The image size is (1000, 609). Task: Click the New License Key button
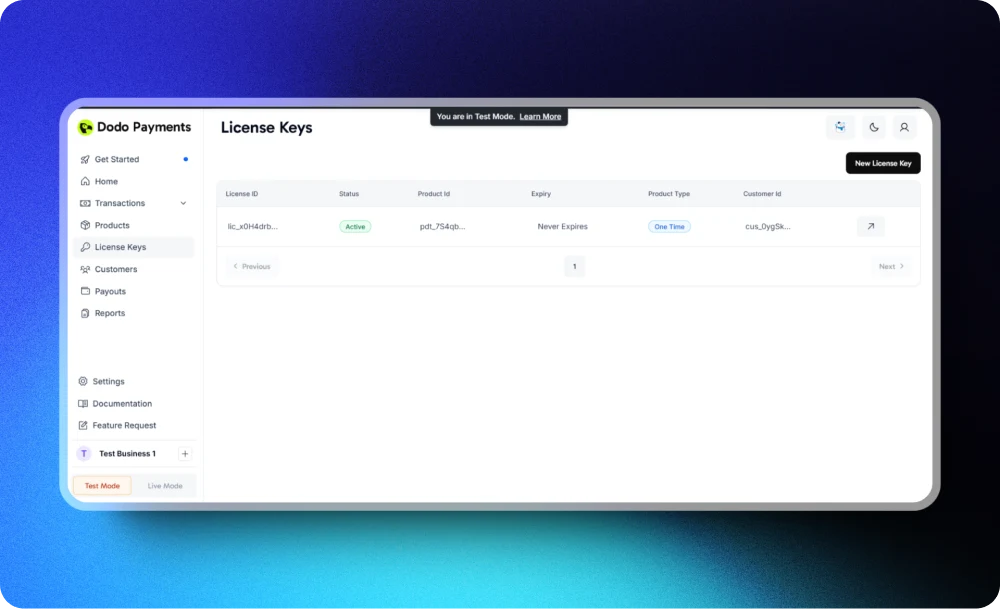883,162
